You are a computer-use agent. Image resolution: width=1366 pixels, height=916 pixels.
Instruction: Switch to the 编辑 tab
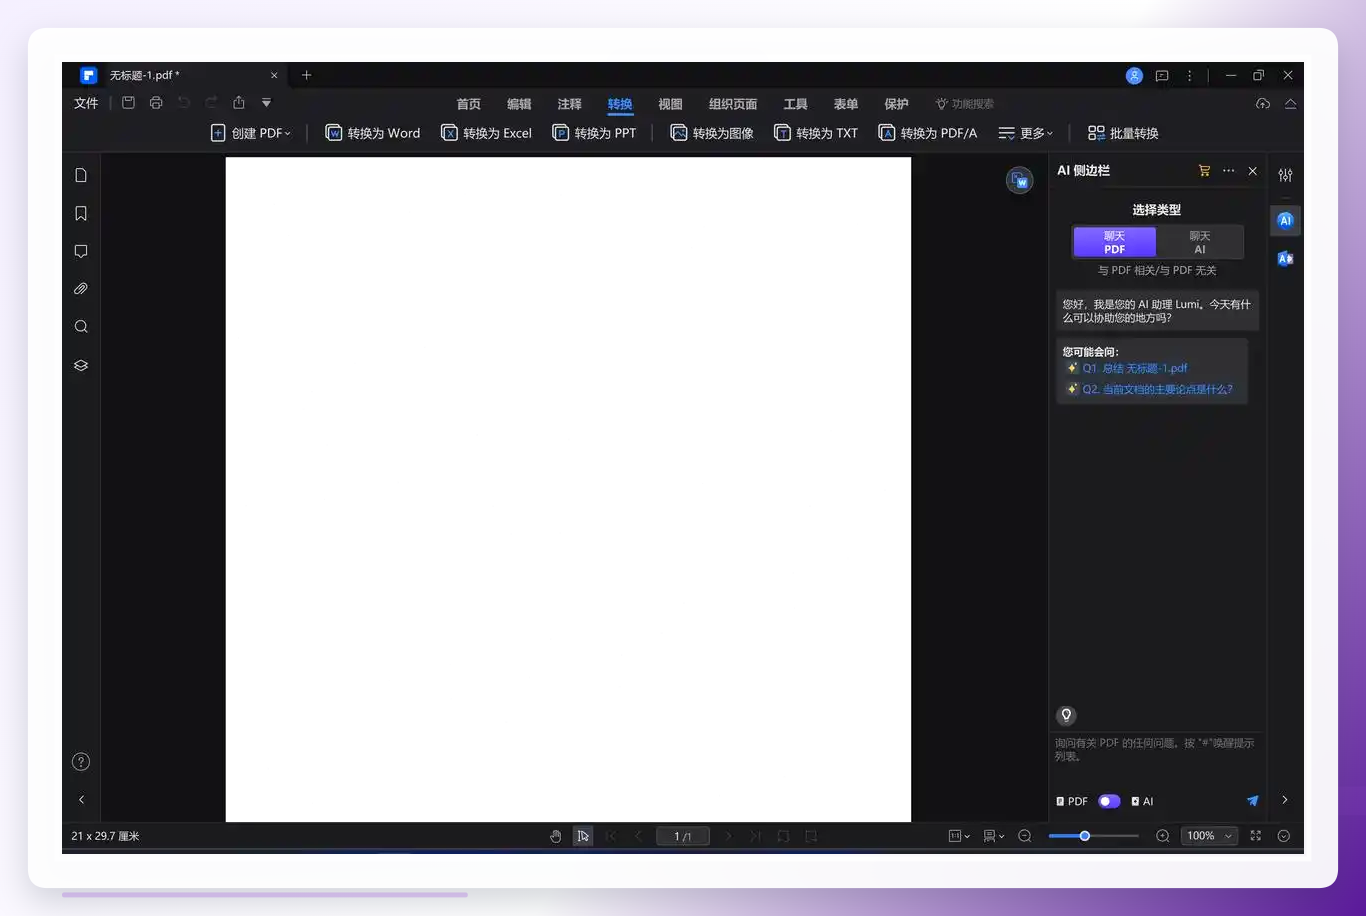pos(519,104)
